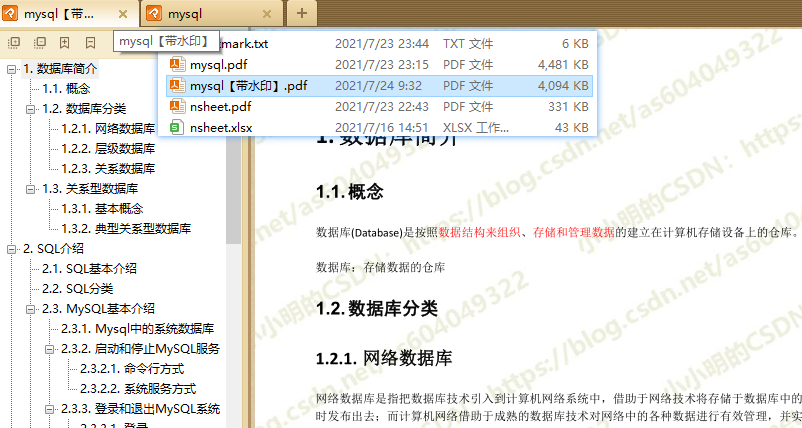The height and width of the screenshot is (428, 802).
Task: Select file nsheet.xlsx in the list
Action: [380, 127]
